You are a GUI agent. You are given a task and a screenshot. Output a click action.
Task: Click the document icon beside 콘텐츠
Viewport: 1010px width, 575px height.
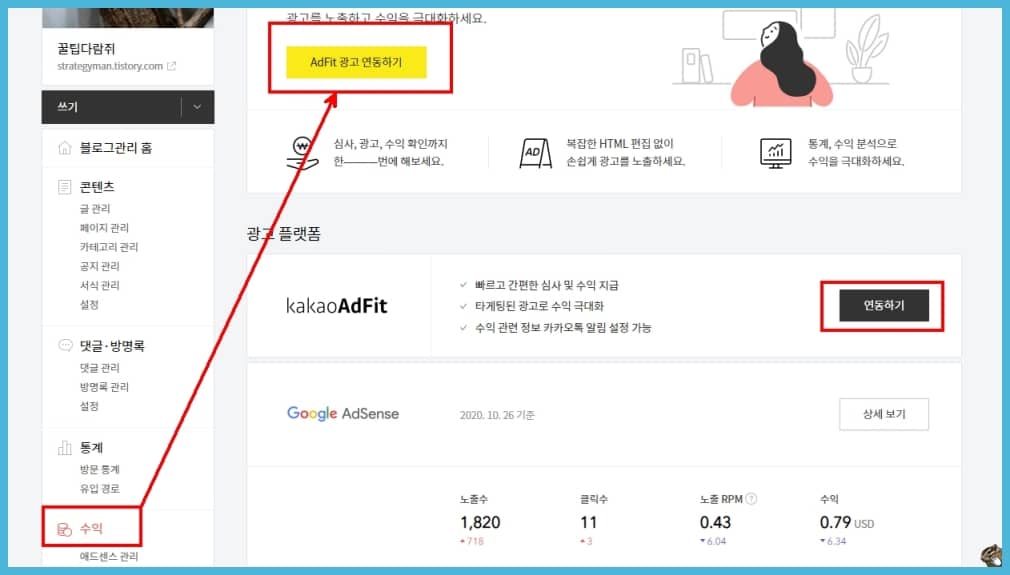click(x=64, y=187)
